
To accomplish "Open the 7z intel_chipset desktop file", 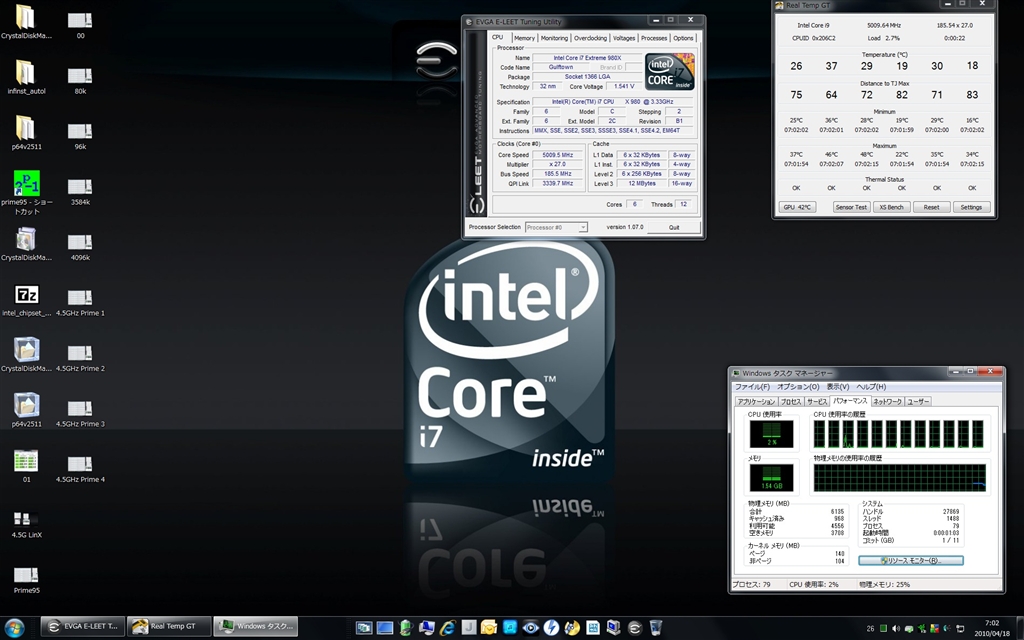I will pyautogui.click(x=26, y=295).
